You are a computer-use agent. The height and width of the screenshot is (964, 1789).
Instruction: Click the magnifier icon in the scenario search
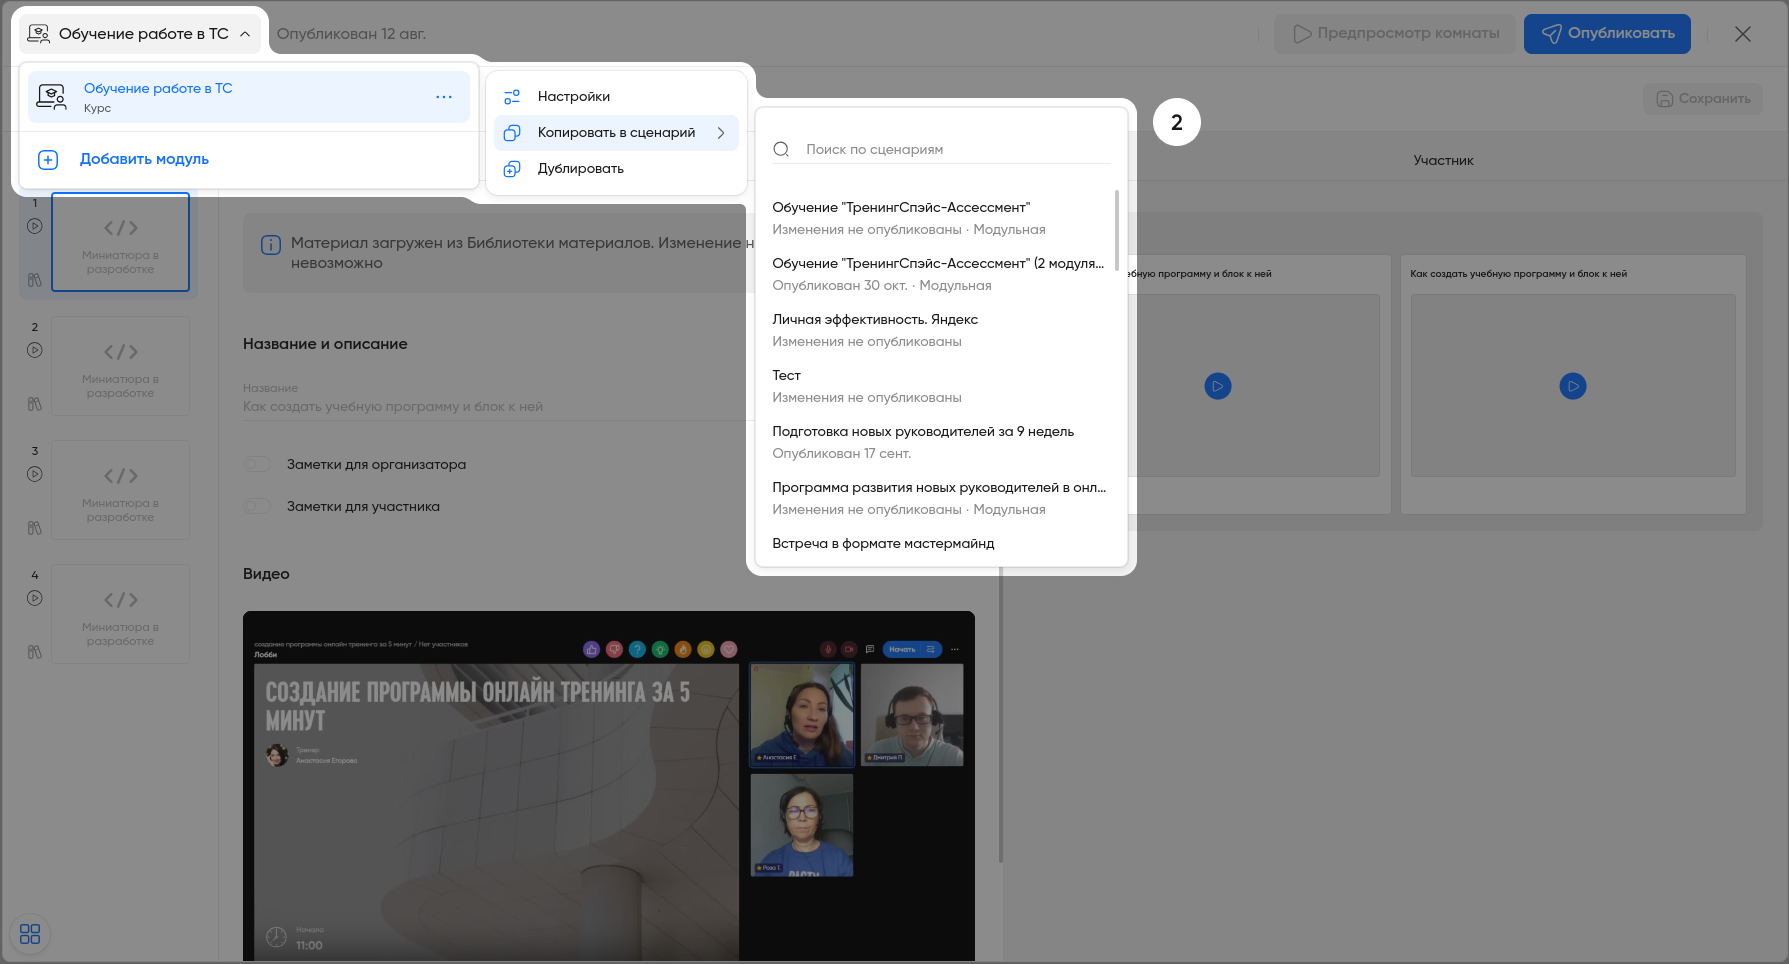pyautogui.click(x=781, y=150)
